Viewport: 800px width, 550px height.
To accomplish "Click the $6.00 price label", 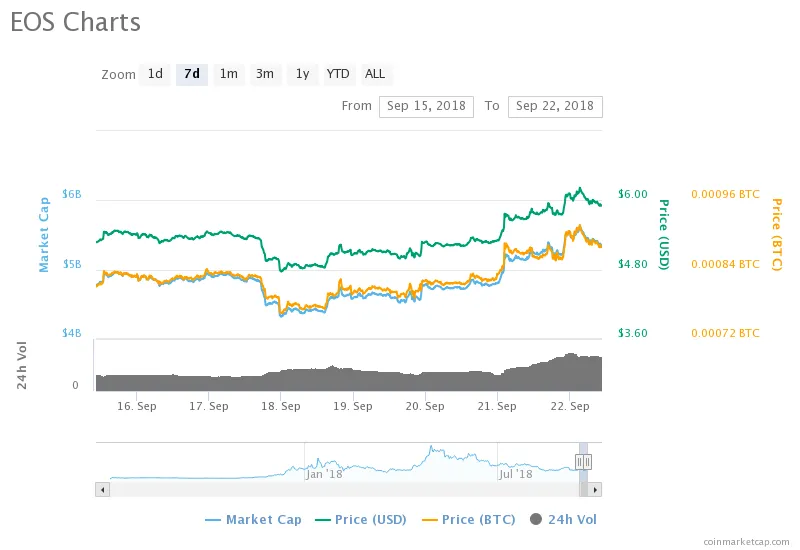I will [x=633, y=194].
